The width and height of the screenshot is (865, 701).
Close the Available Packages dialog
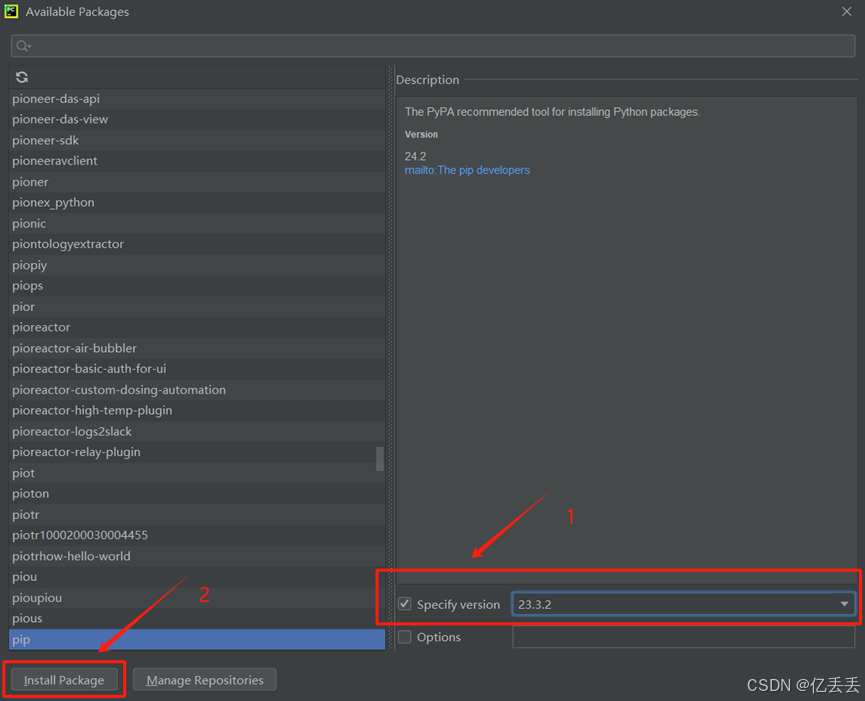pyautogui.click(x=847, y=11)
